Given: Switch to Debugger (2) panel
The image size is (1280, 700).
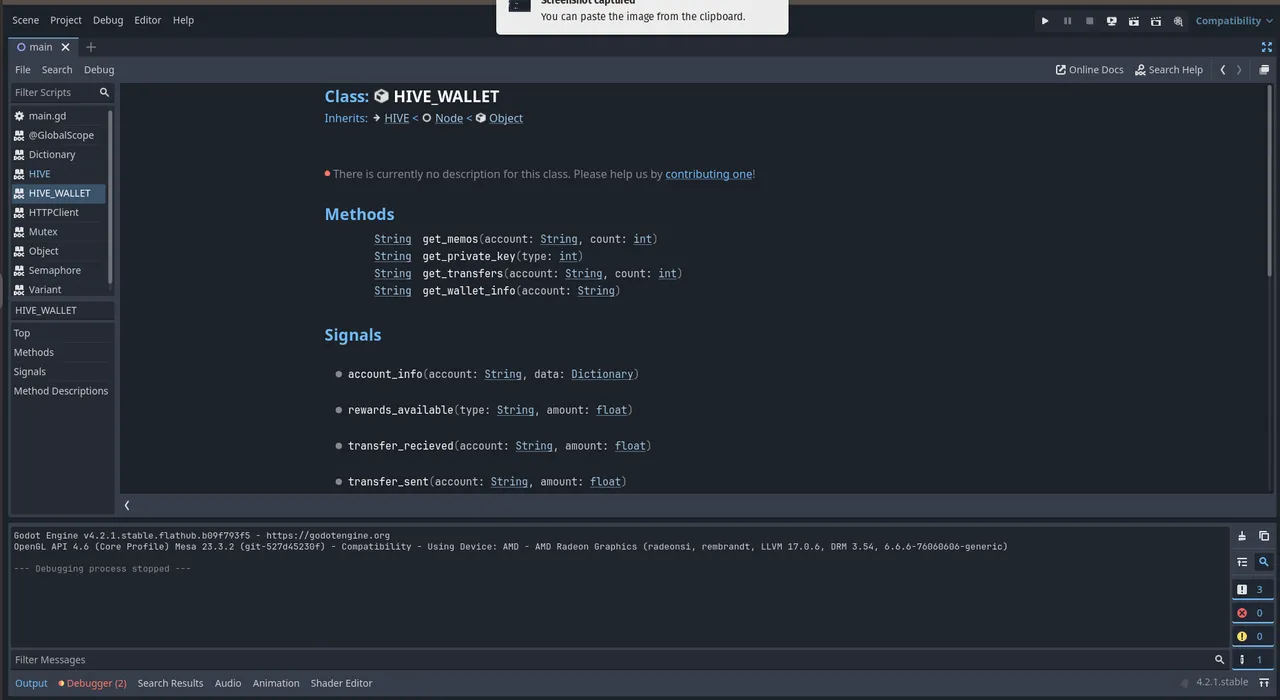Looking at the screenshot, I should (x=92, y=684).
